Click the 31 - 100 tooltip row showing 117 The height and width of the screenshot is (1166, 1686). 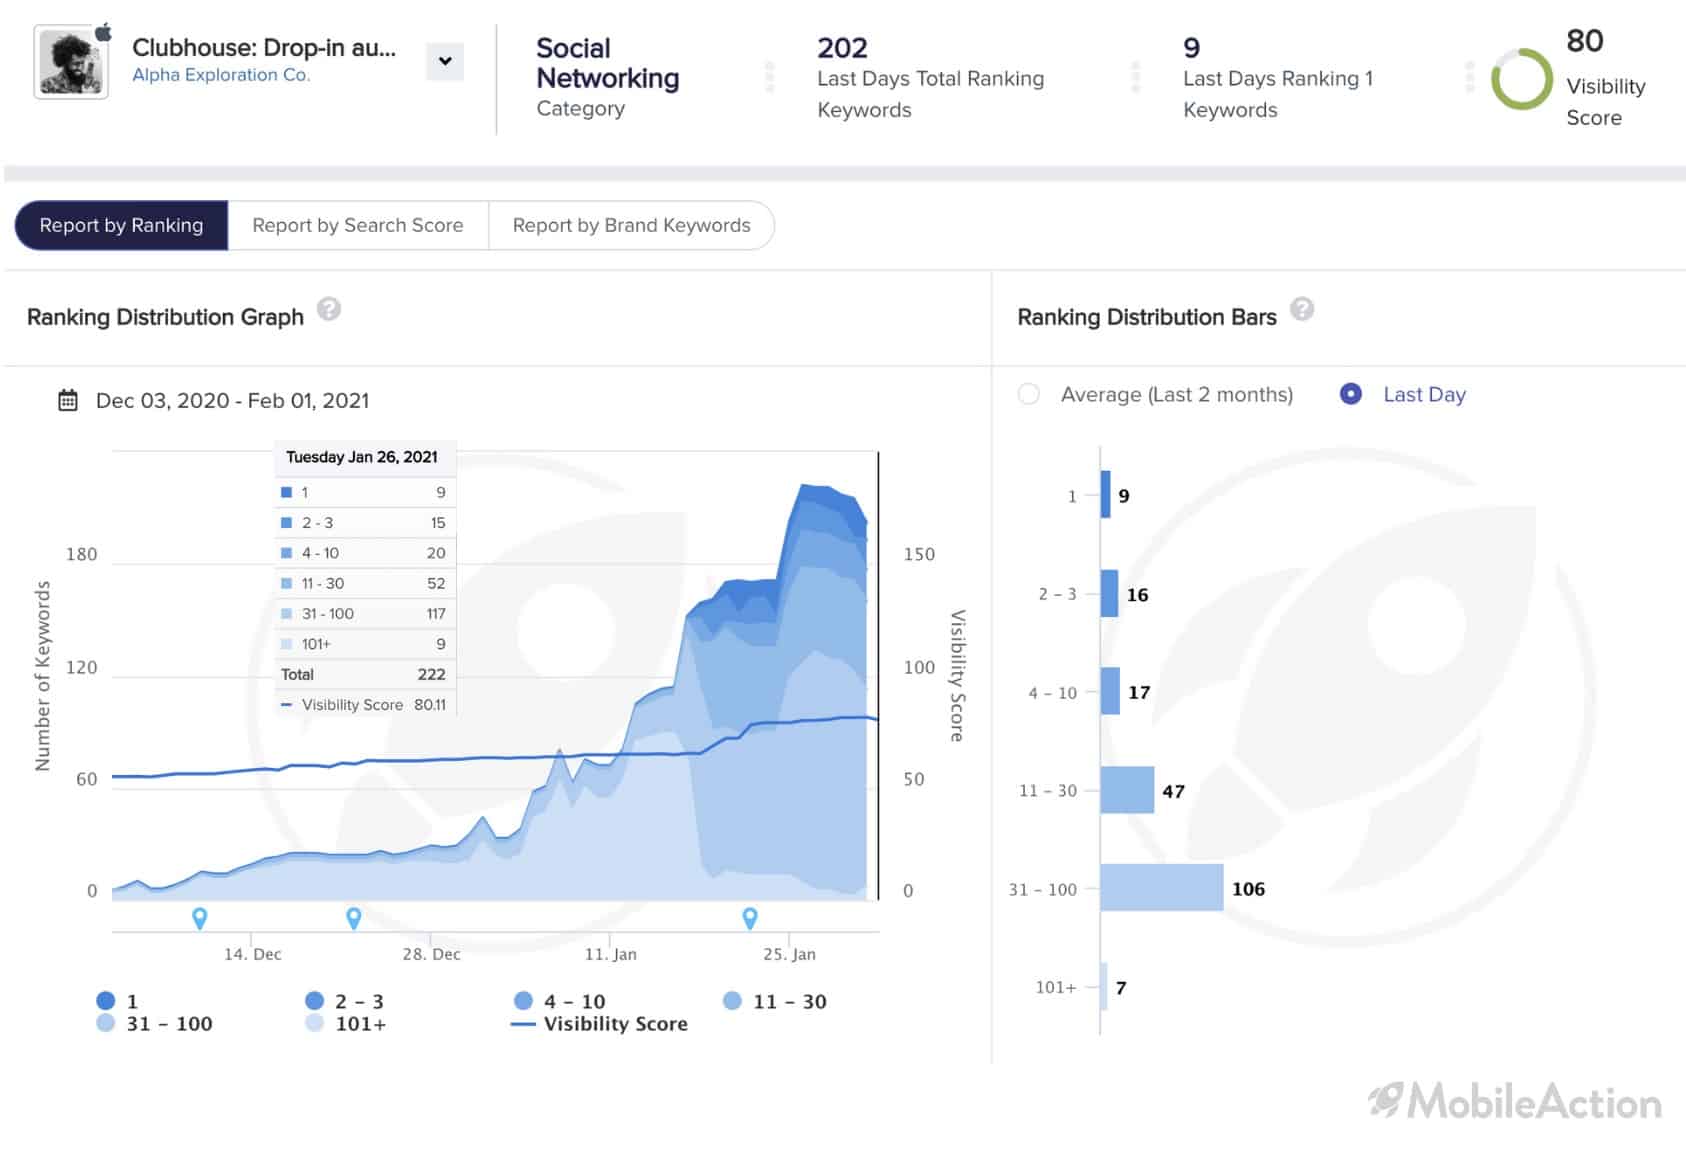(364, 614)
